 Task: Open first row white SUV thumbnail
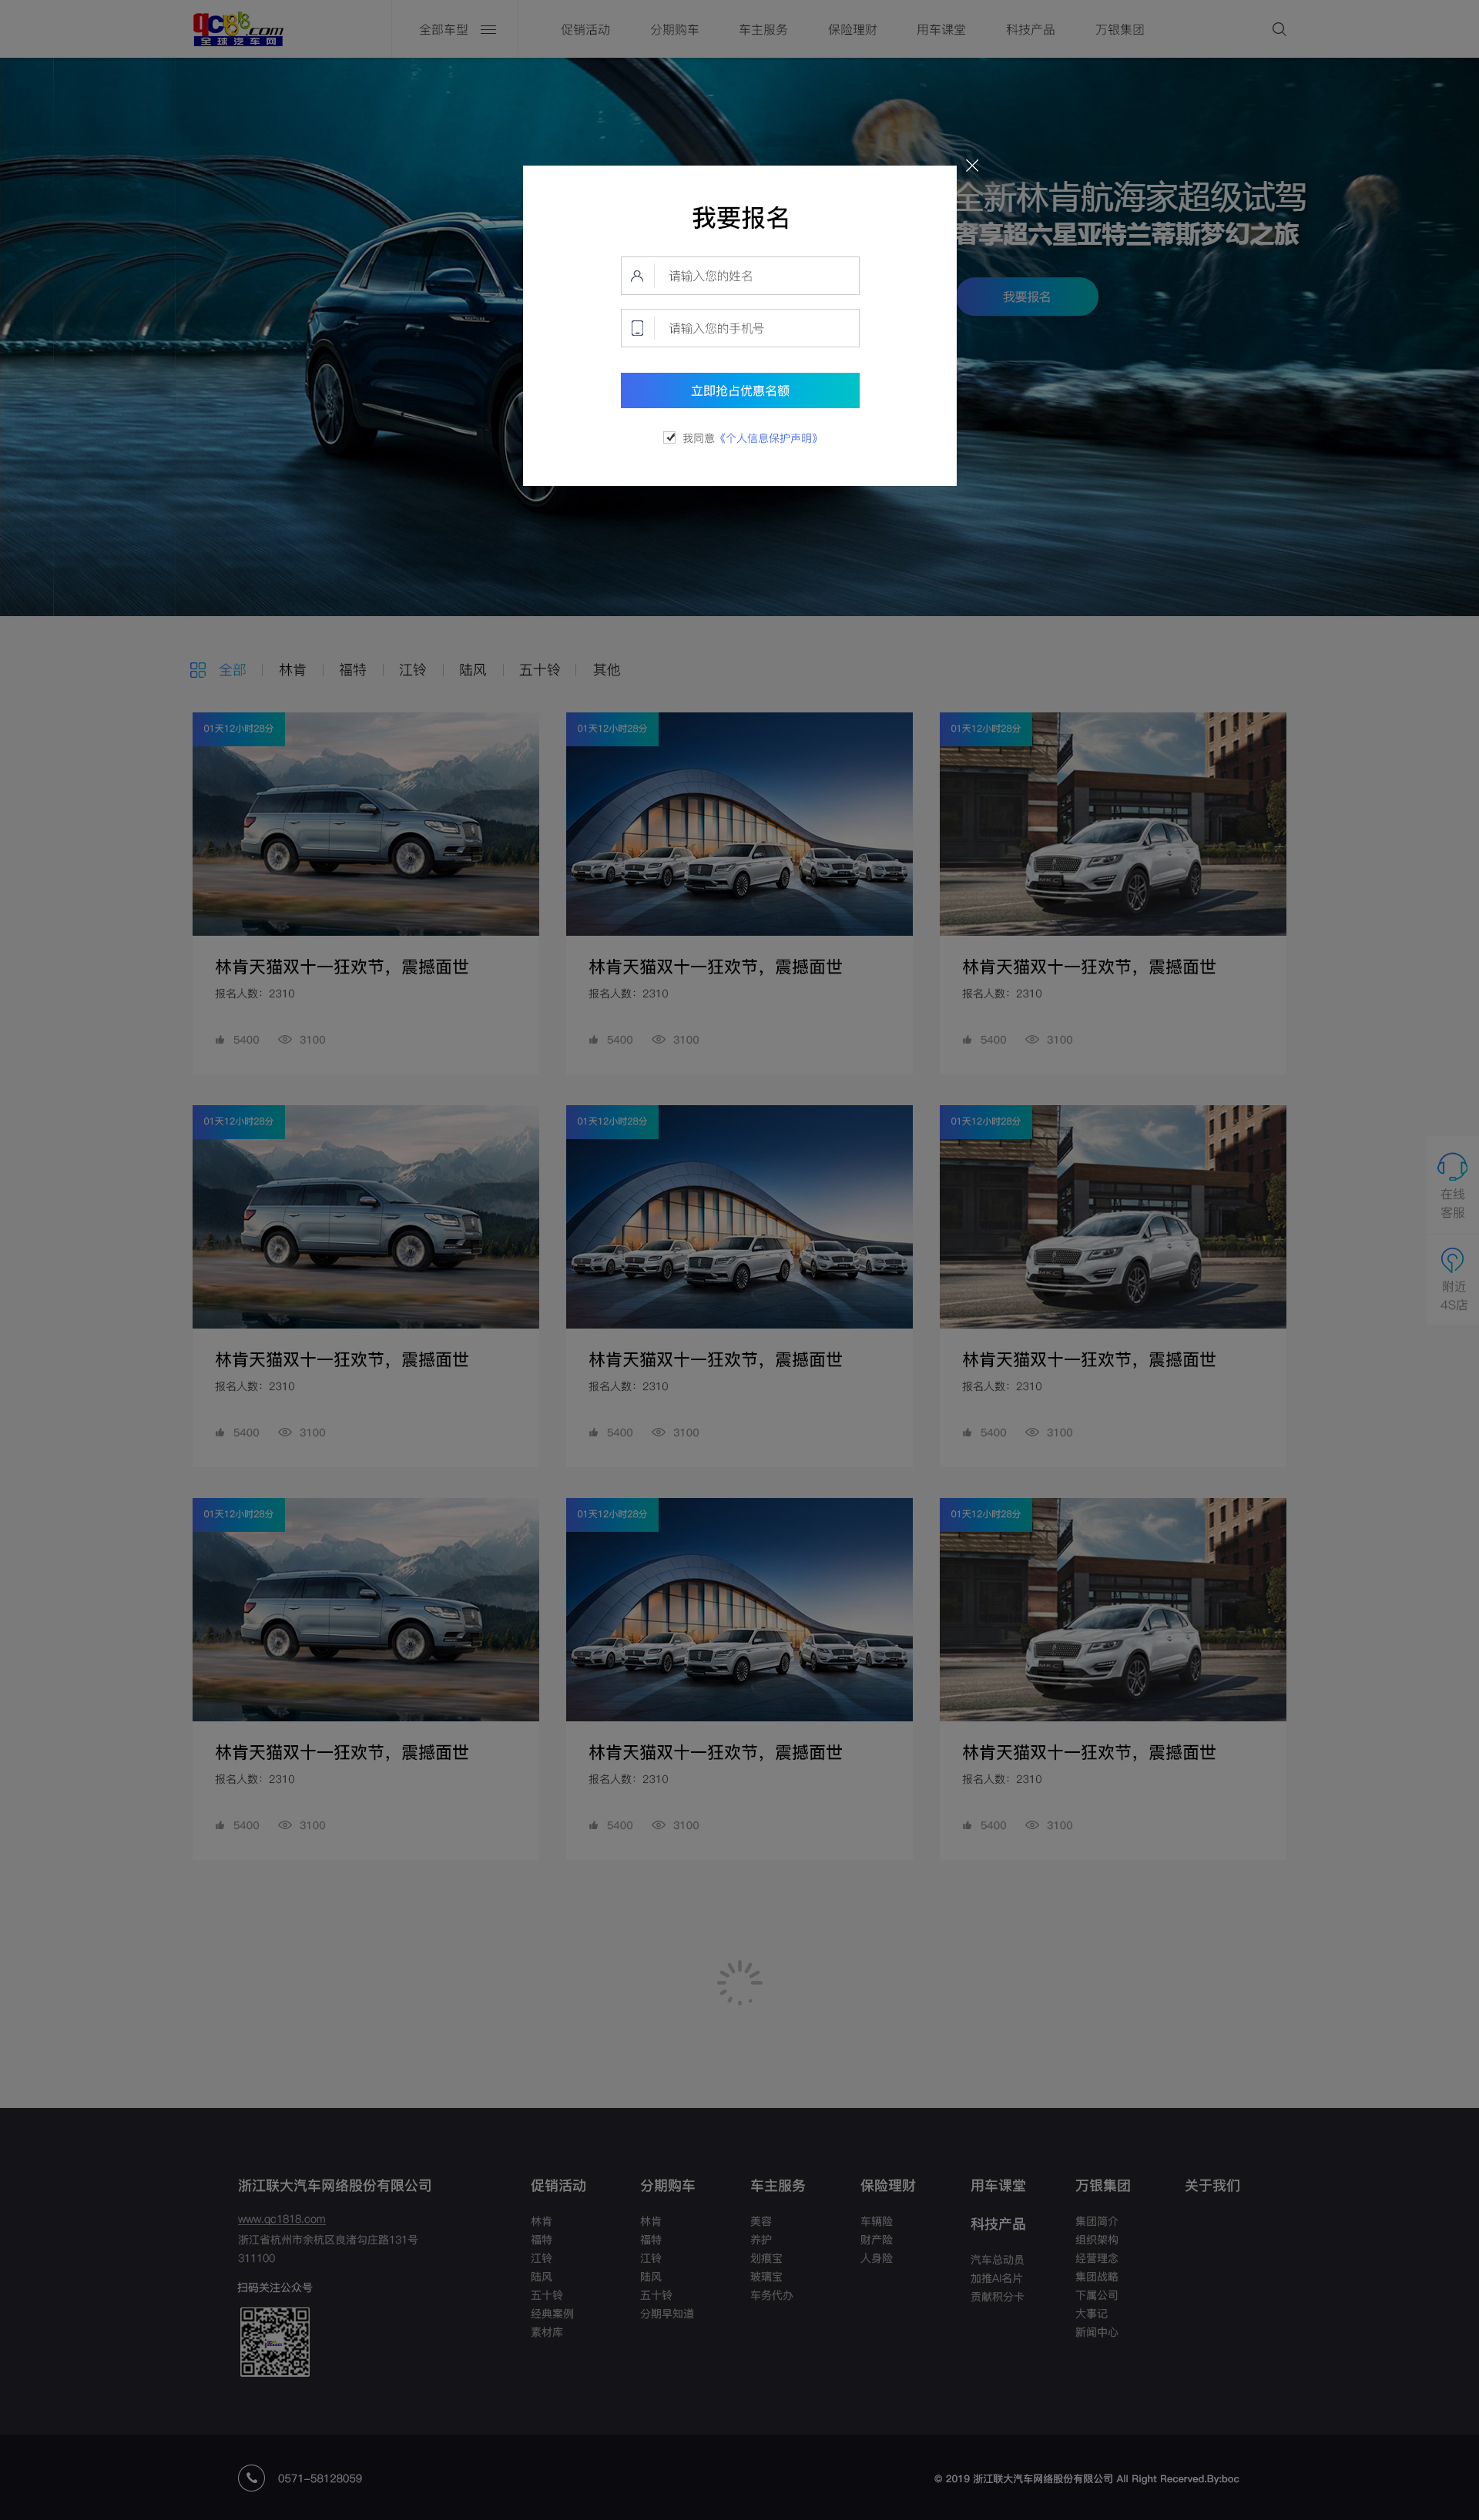point(1113,824)
